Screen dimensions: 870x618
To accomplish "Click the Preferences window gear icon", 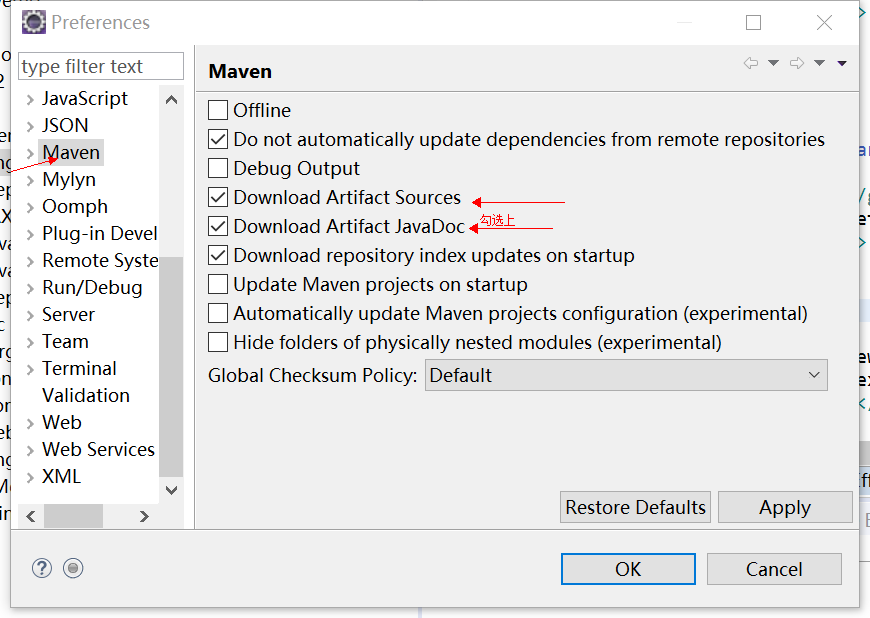I will pos(34,22).
